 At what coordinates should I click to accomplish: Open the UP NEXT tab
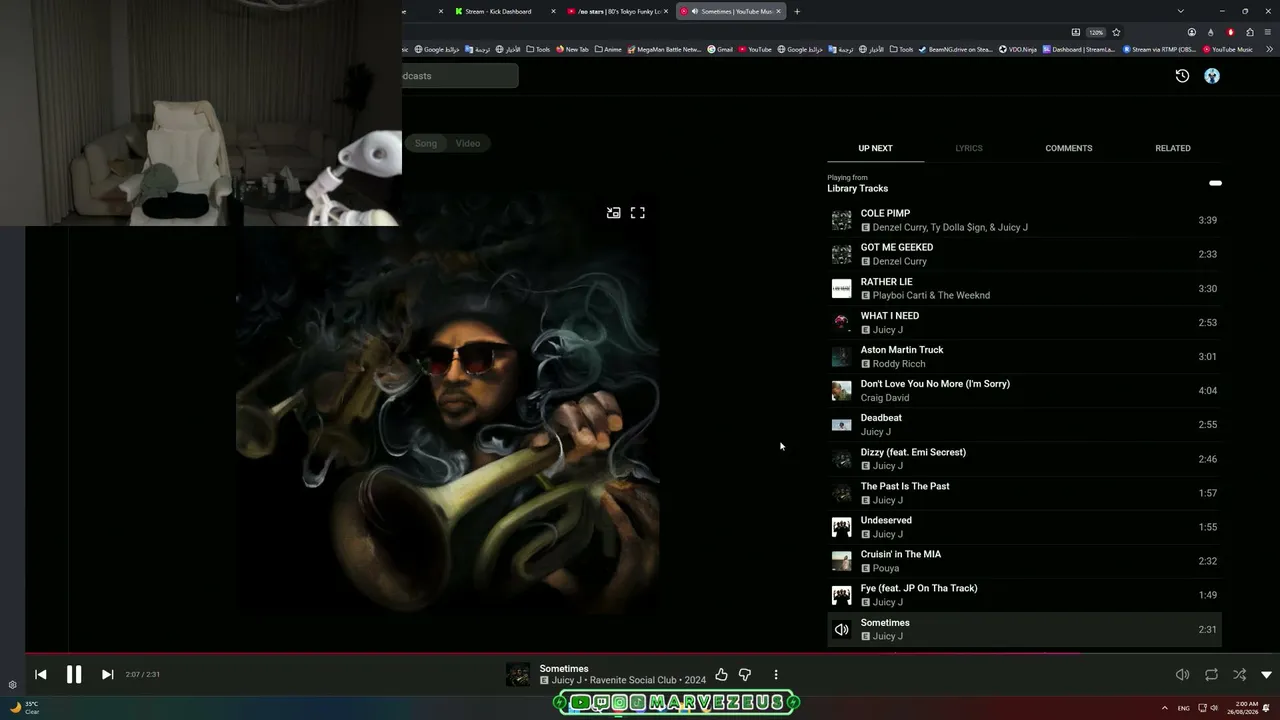875,148
